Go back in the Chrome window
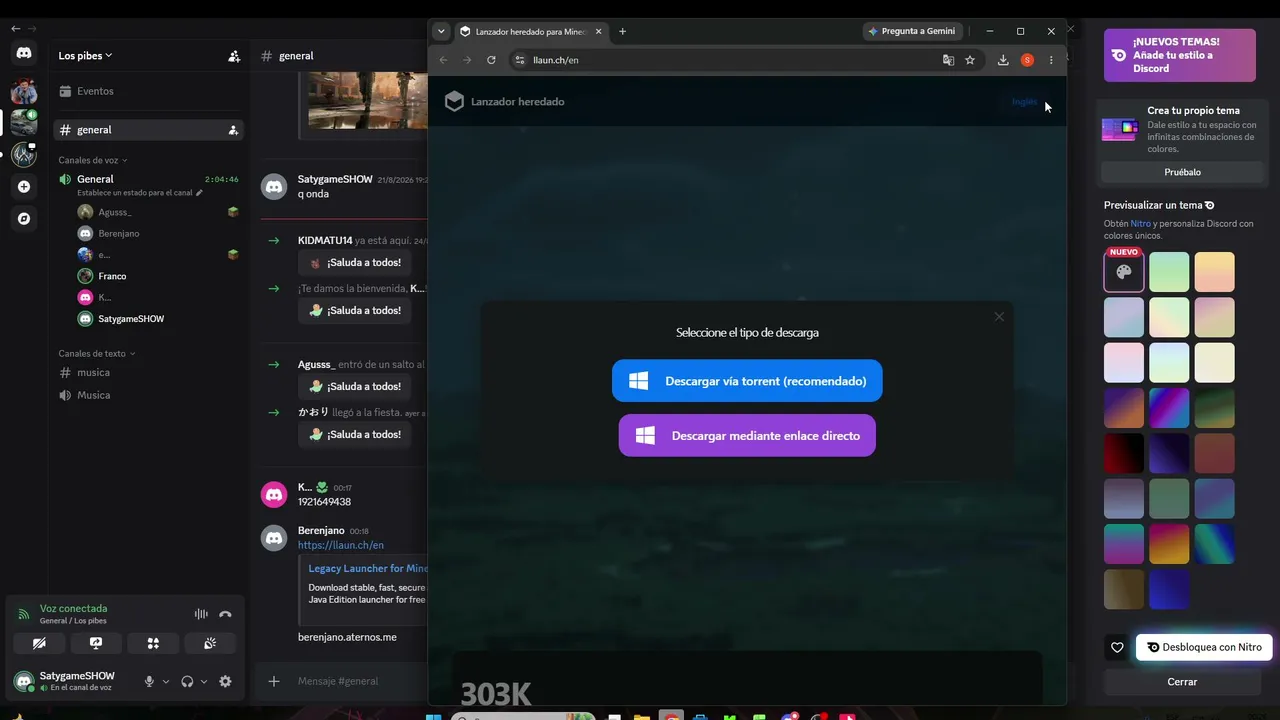Image resolution: width=1280 pixels, height=720 pixels. [444, 60]
